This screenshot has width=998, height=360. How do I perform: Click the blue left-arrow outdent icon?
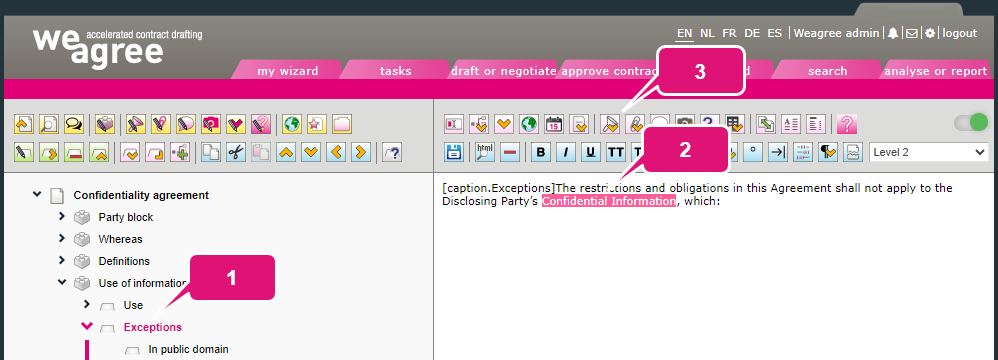[x=336, y=153]
